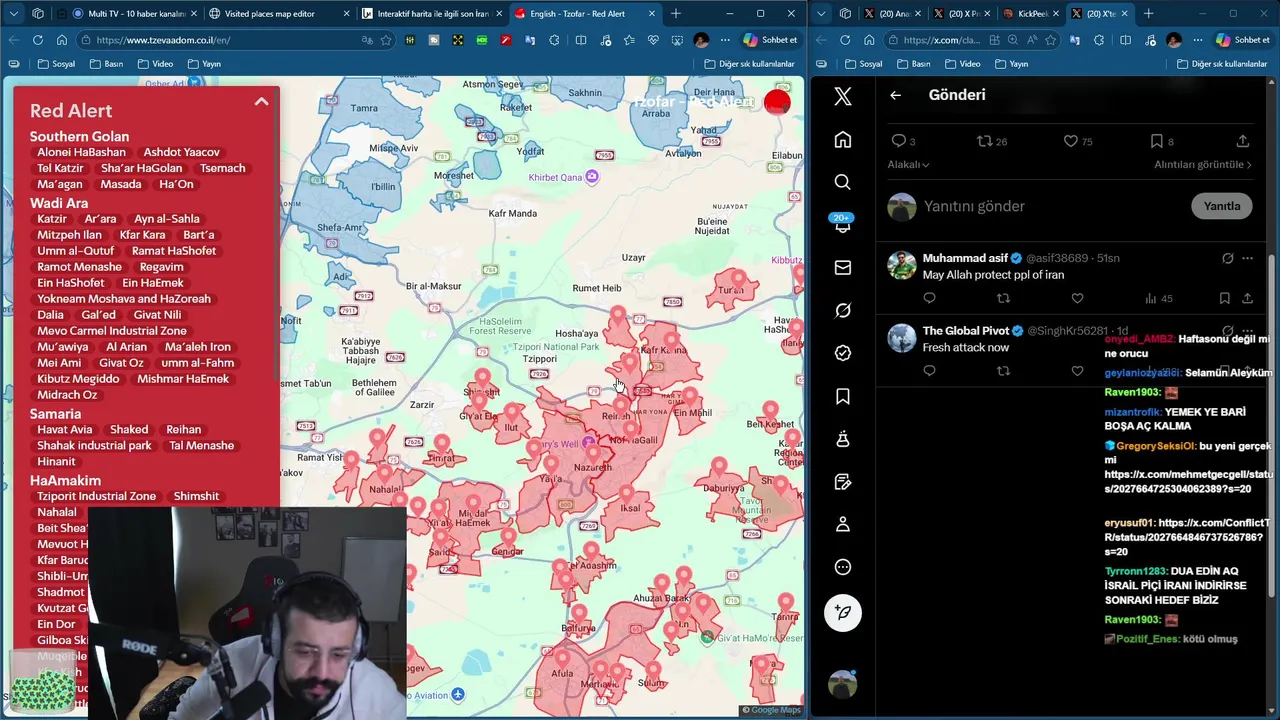Click the red Tzofar logo button on the map
1280x720 pixels.
click(777, 102)
